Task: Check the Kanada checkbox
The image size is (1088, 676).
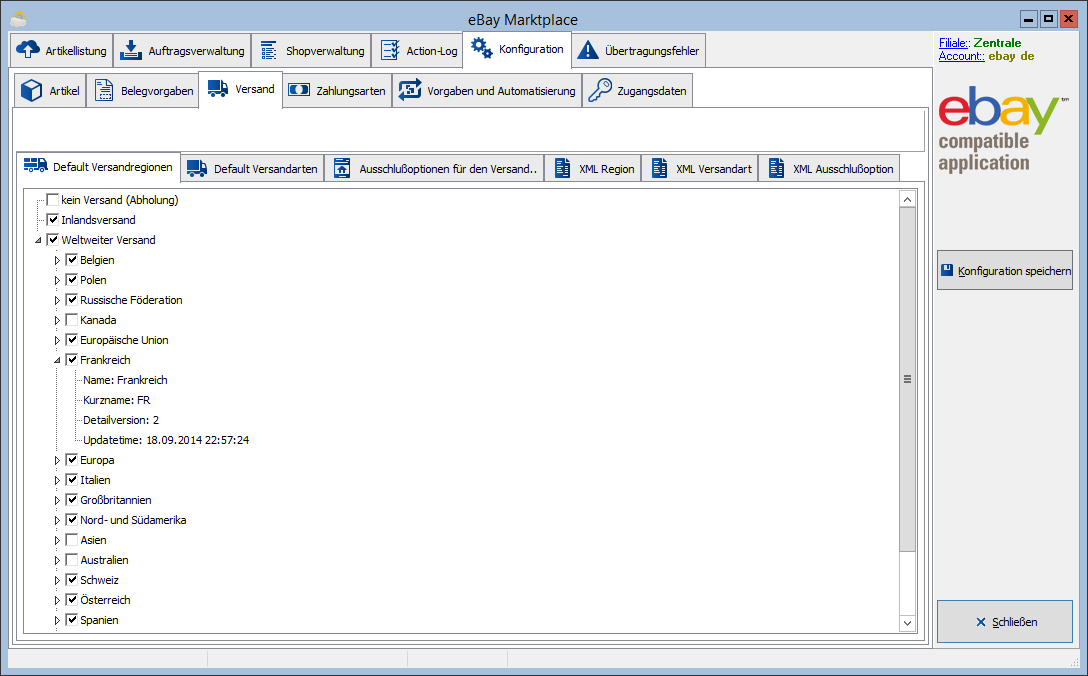Action: point(71,320)
